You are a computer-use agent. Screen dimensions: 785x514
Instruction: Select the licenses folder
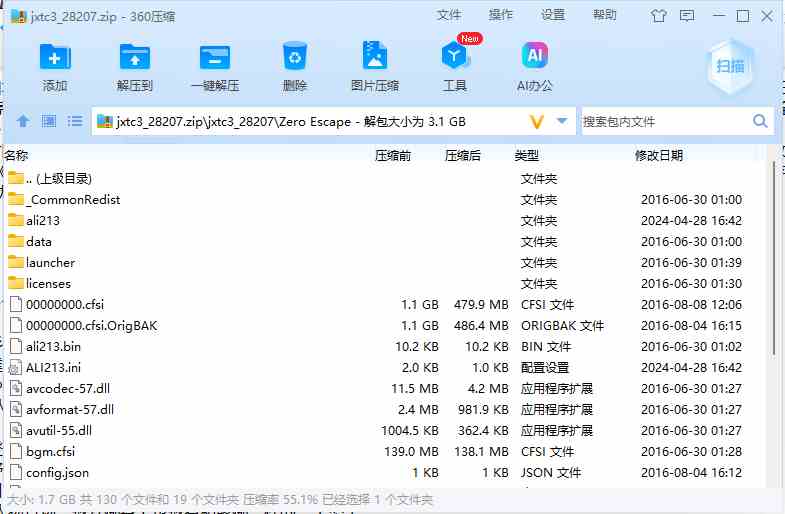click(385, 284)
